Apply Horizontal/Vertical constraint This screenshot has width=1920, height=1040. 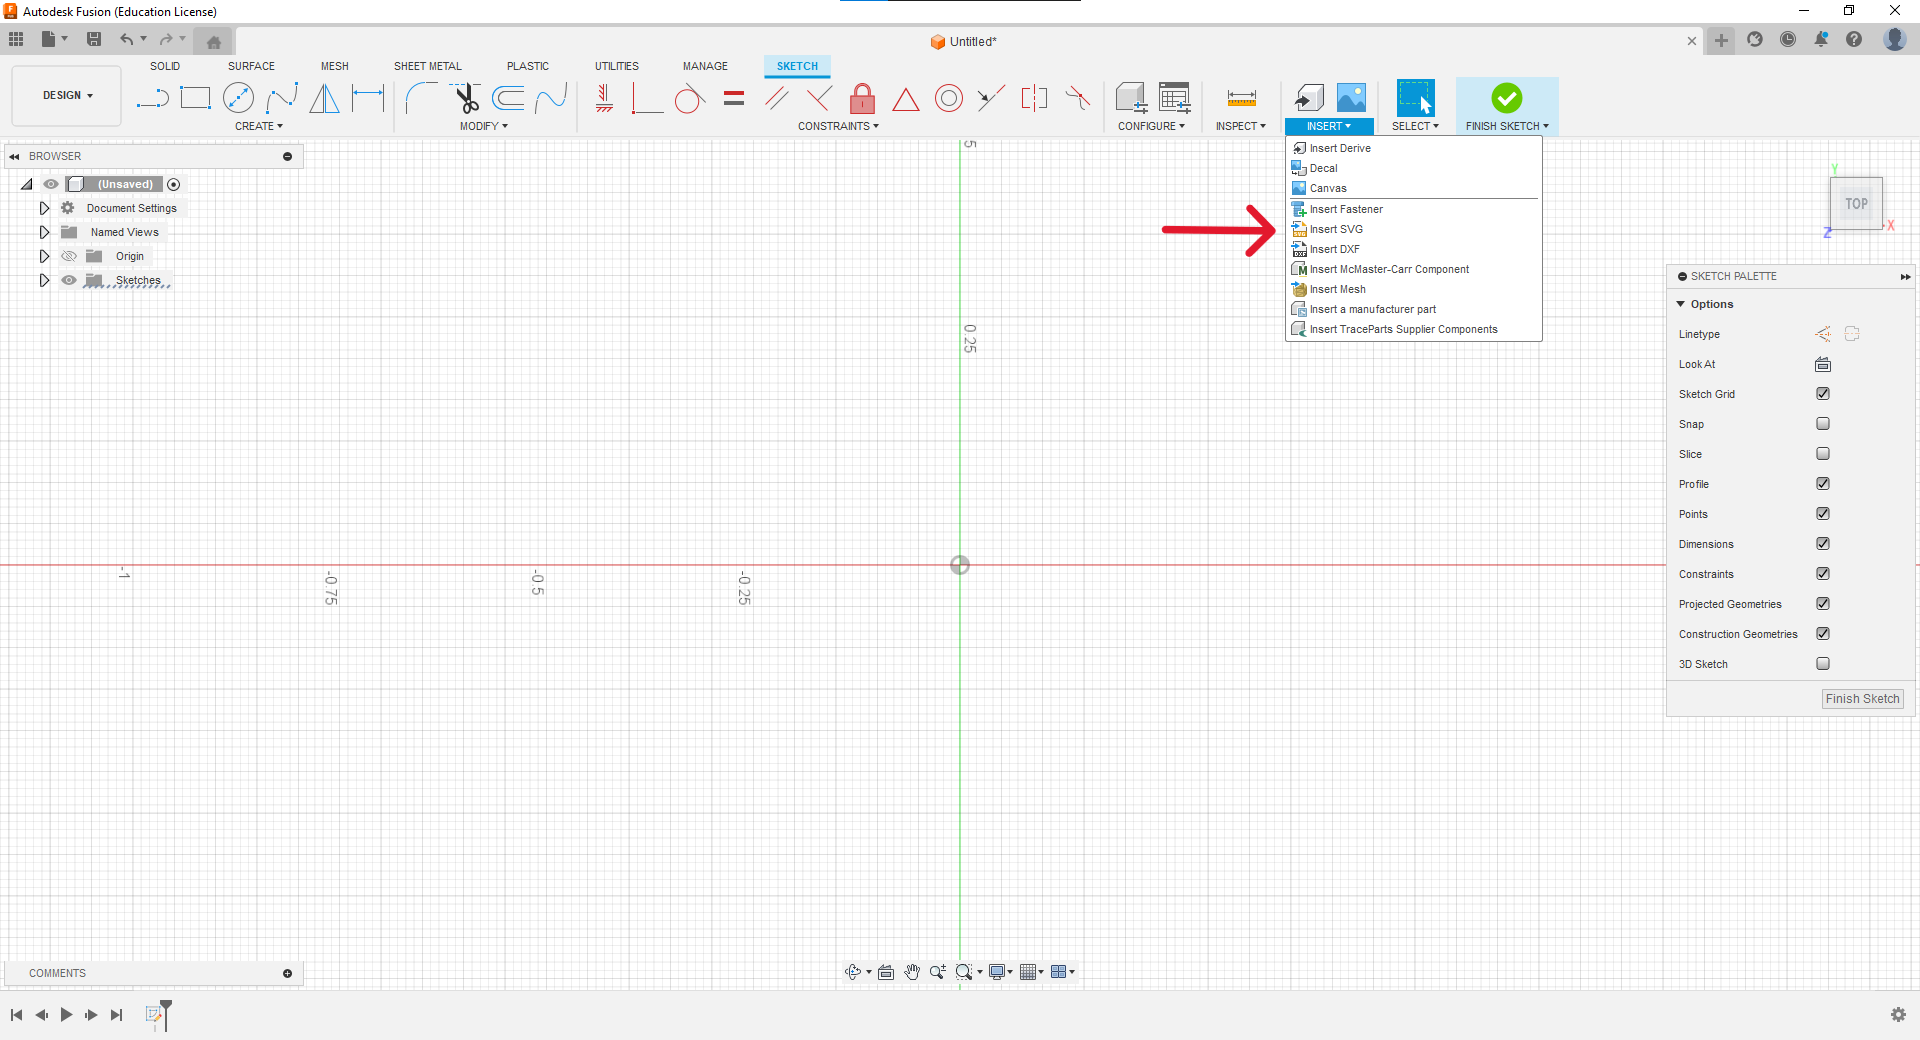[x=604, y=98]
